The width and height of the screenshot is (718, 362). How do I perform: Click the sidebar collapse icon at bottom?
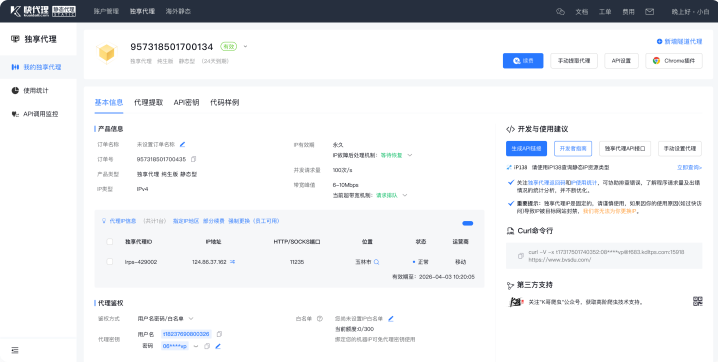pos(15,350)
